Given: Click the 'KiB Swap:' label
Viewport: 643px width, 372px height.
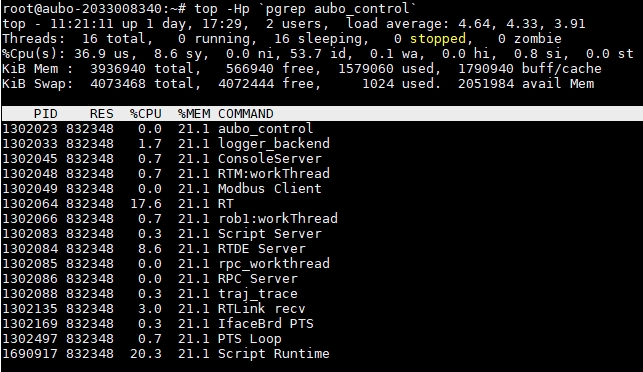Looking at the screenshot, I should tap(37, 84).
